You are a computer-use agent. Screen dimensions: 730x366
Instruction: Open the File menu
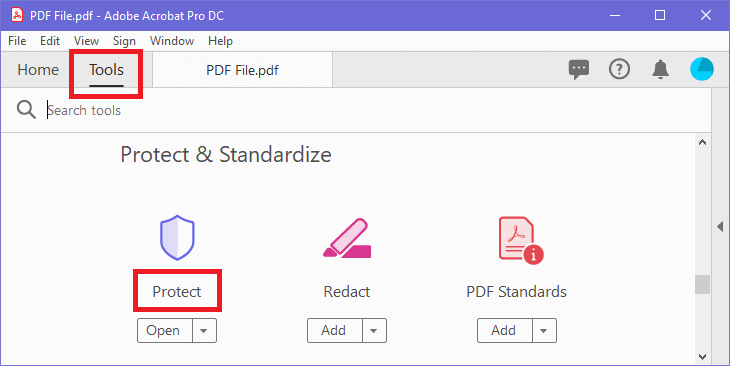point(17,41)
